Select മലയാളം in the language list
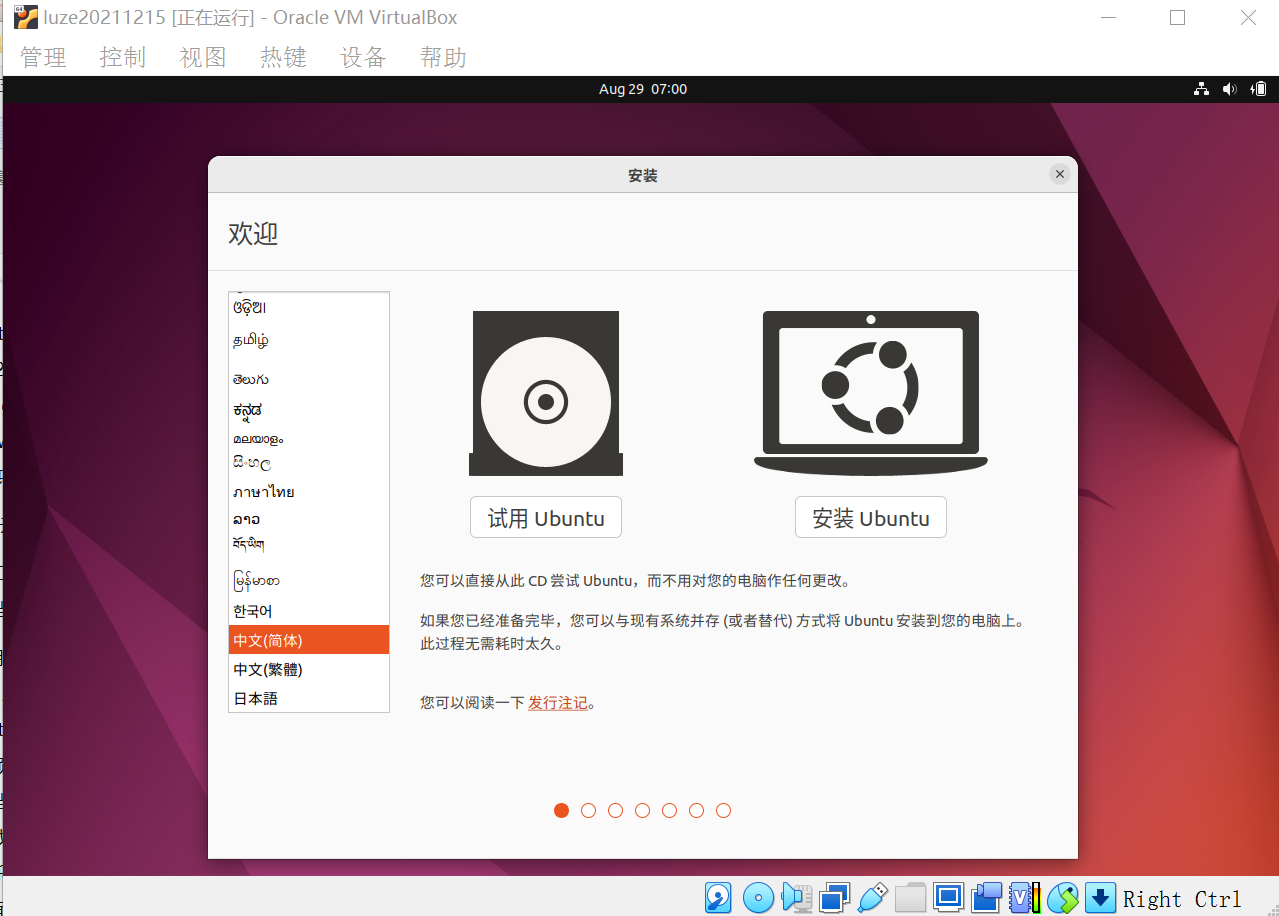1279x916 pixels. [309, 438]
